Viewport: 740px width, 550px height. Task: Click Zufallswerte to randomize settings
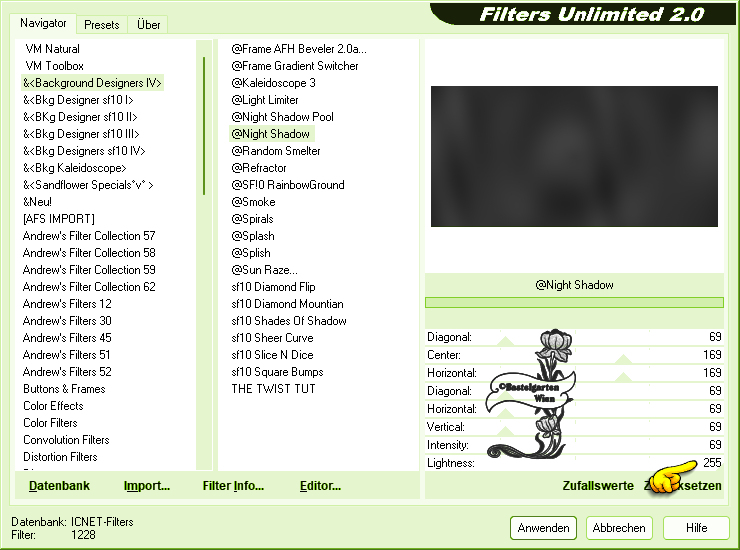[598, 486]
